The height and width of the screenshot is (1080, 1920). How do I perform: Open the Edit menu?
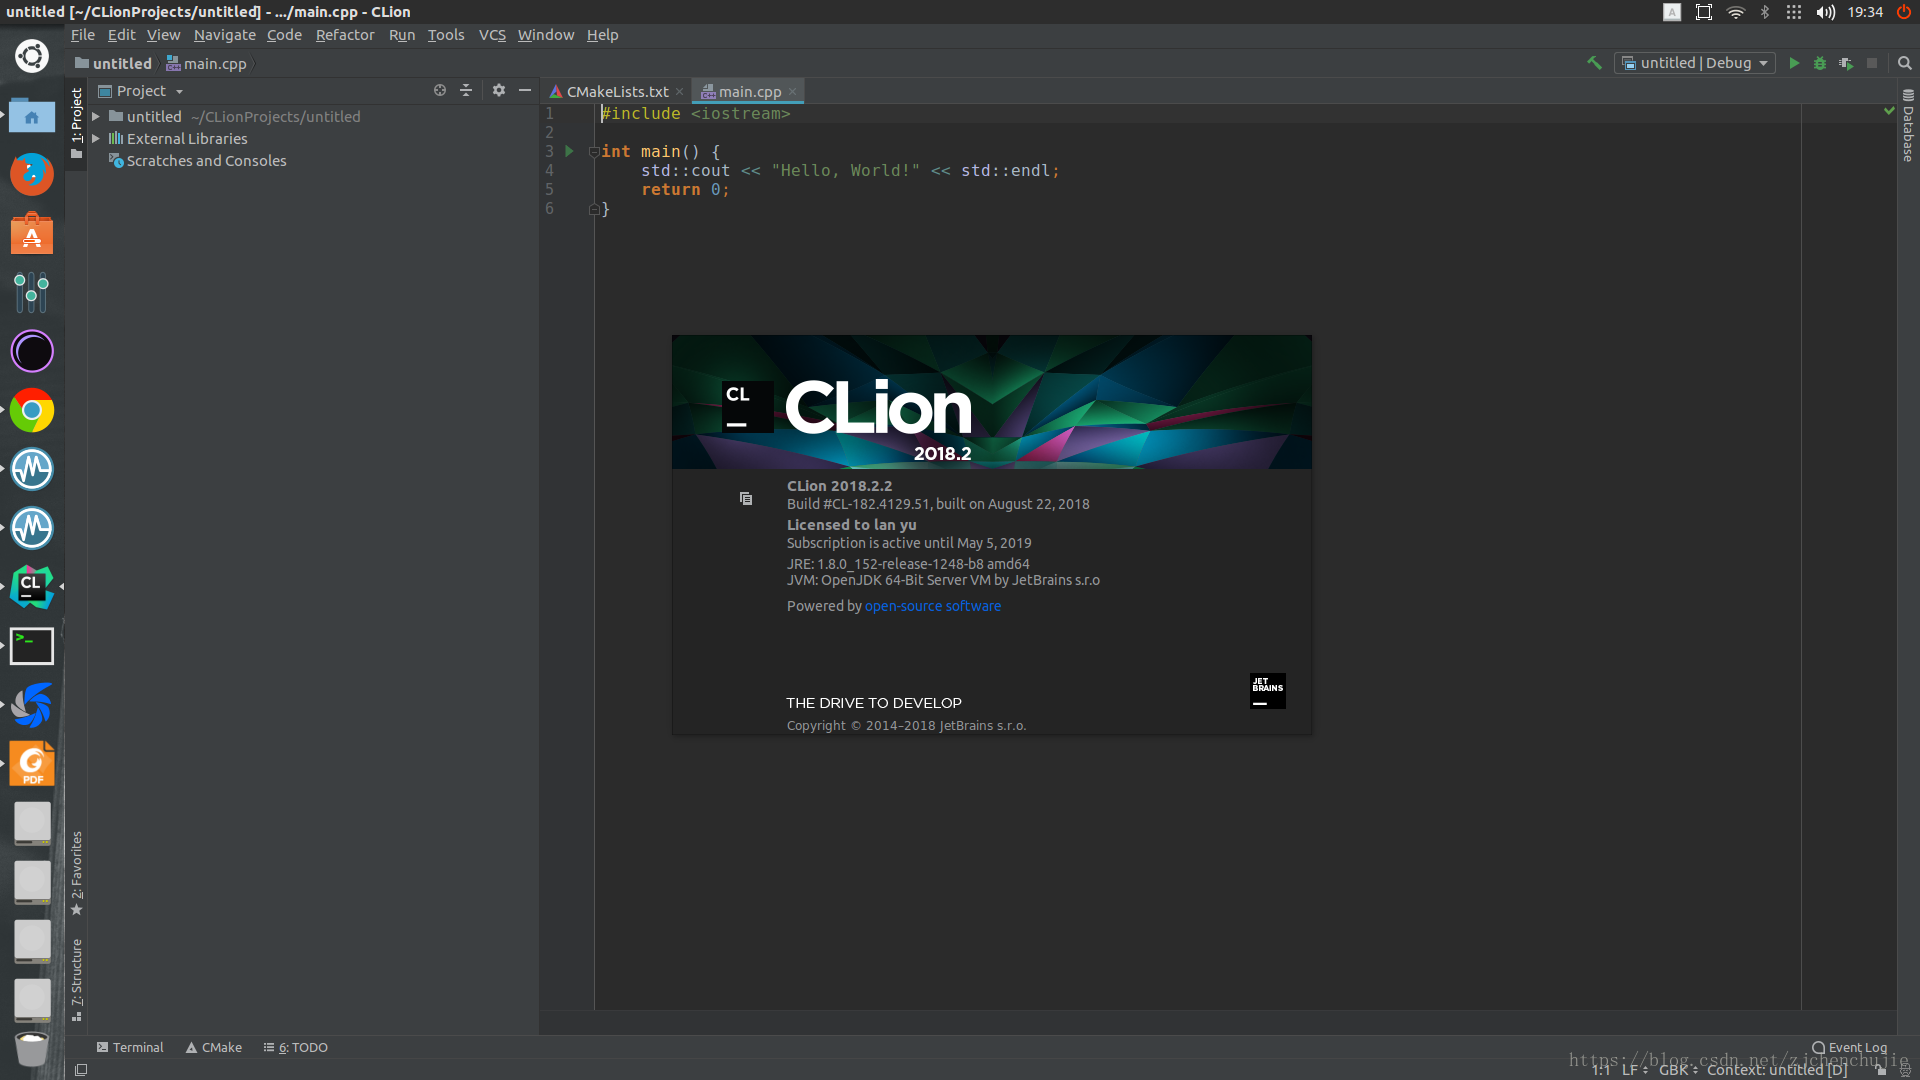point(121,35)
